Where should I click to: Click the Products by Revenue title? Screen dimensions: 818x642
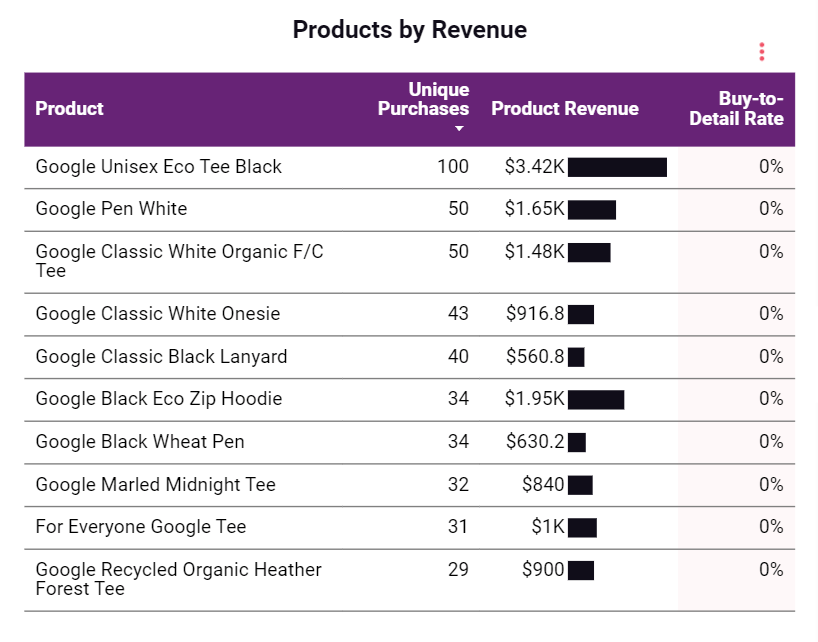coord(409,30)
